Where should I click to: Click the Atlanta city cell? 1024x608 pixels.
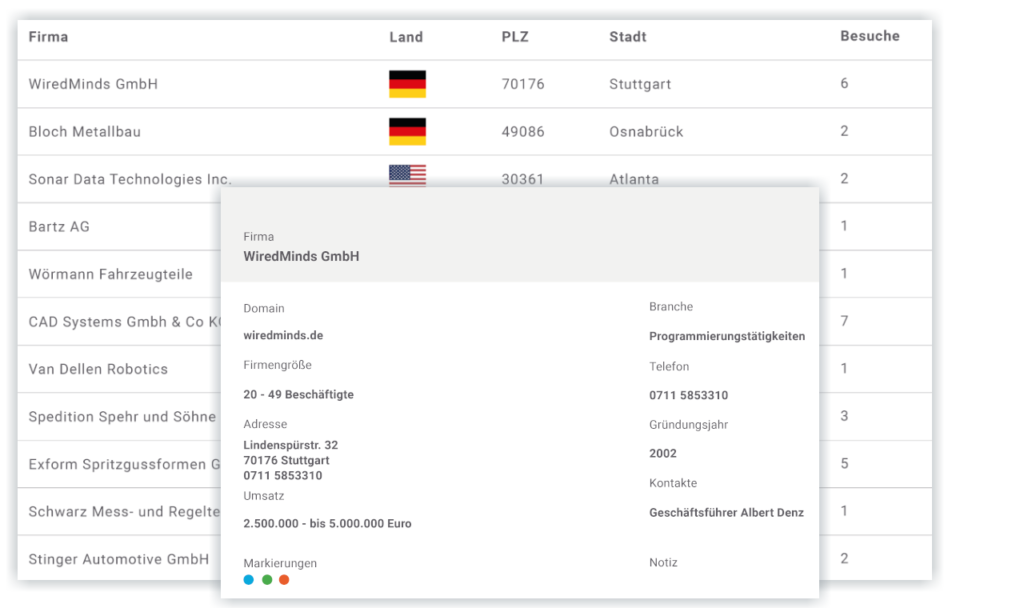tap(634, 179)
